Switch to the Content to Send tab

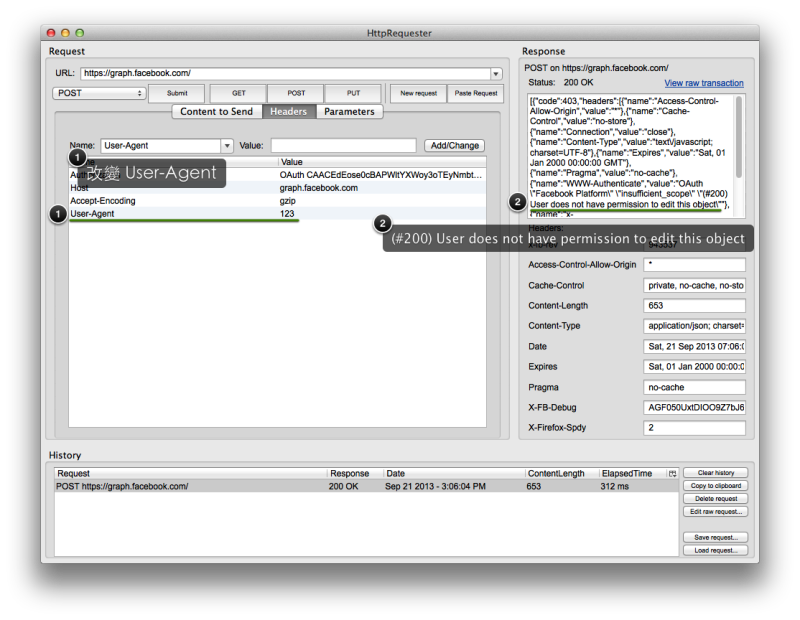click(x=216, y=111)
